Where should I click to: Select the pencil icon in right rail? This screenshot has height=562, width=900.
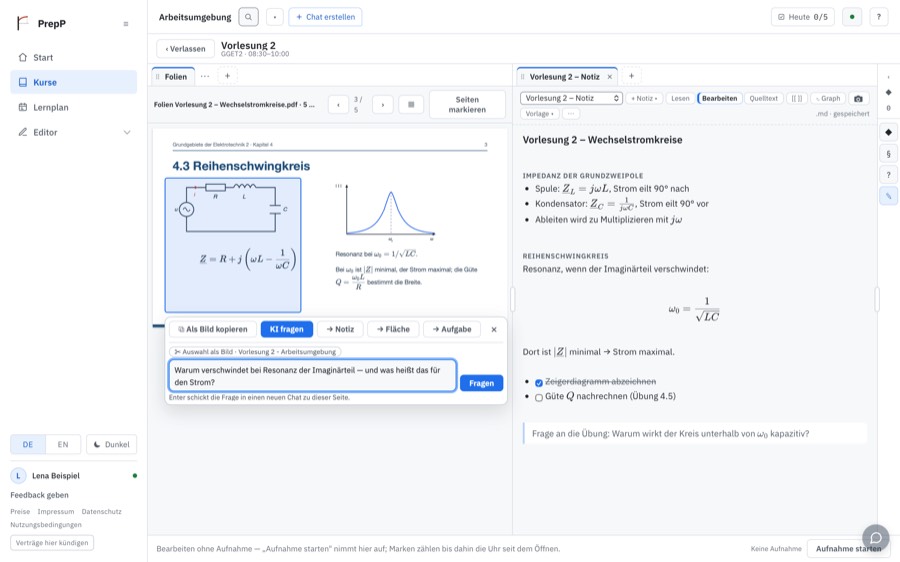click(889, 196)
